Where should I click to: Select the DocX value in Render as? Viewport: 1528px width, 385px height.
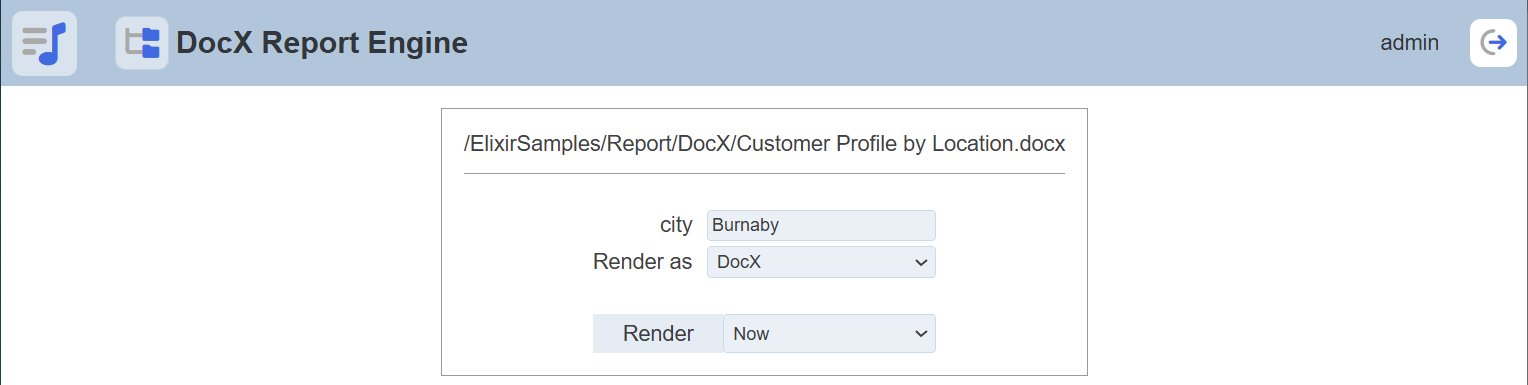click(739, 262)
